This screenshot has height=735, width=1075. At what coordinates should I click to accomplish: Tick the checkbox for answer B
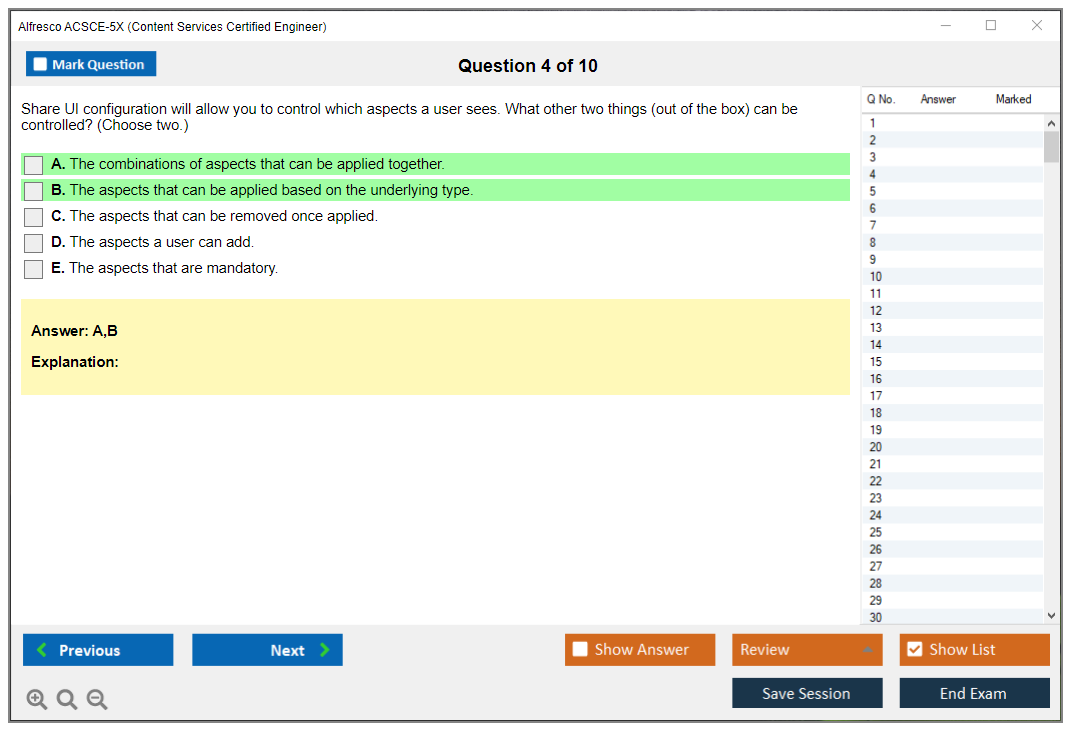click(x=34, y=191)
